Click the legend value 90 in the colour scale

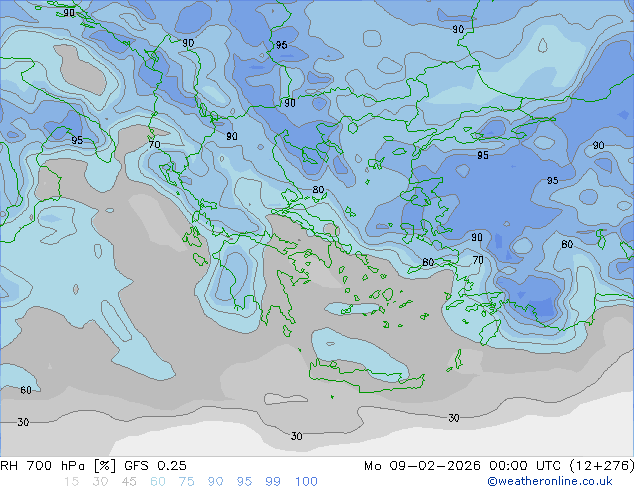[215, 482]
